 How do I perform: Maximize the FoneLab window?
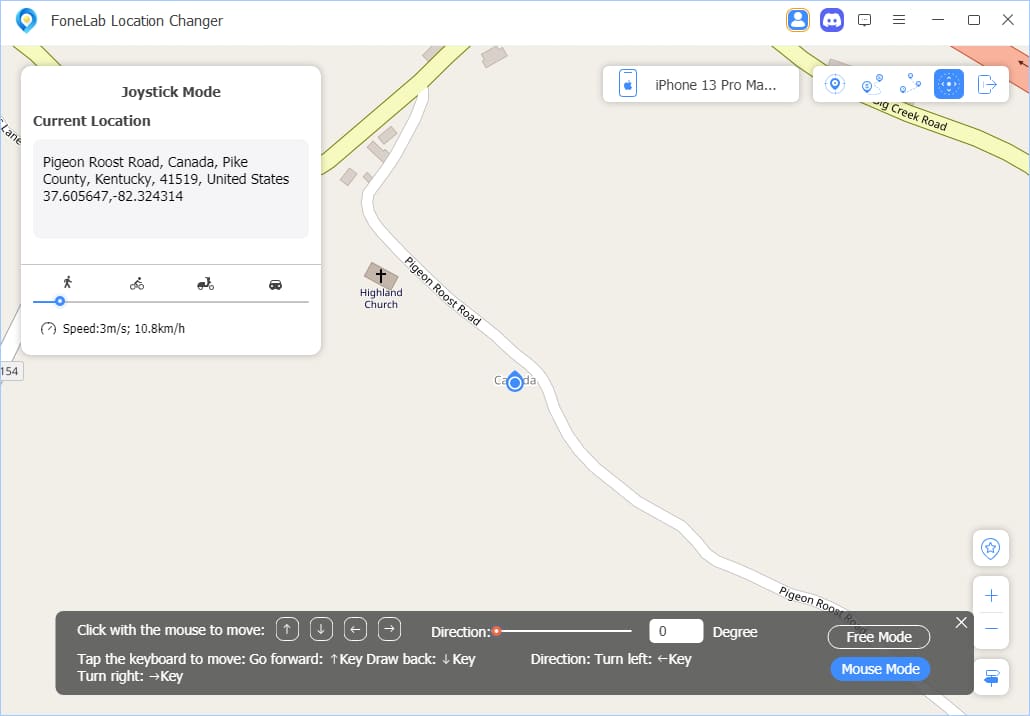[x=974, y=20]
